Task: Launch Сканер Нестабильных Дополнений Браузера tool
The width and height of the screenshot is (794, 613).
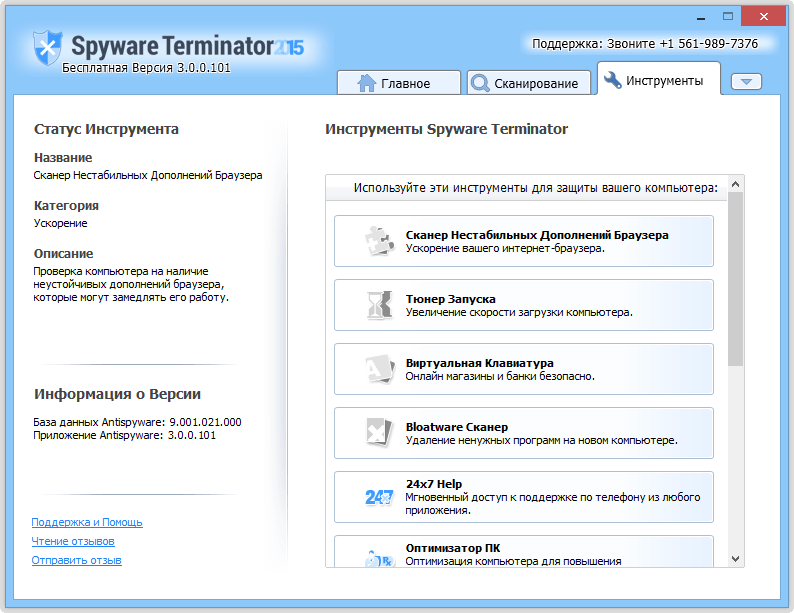Action: tap(524, 241)
